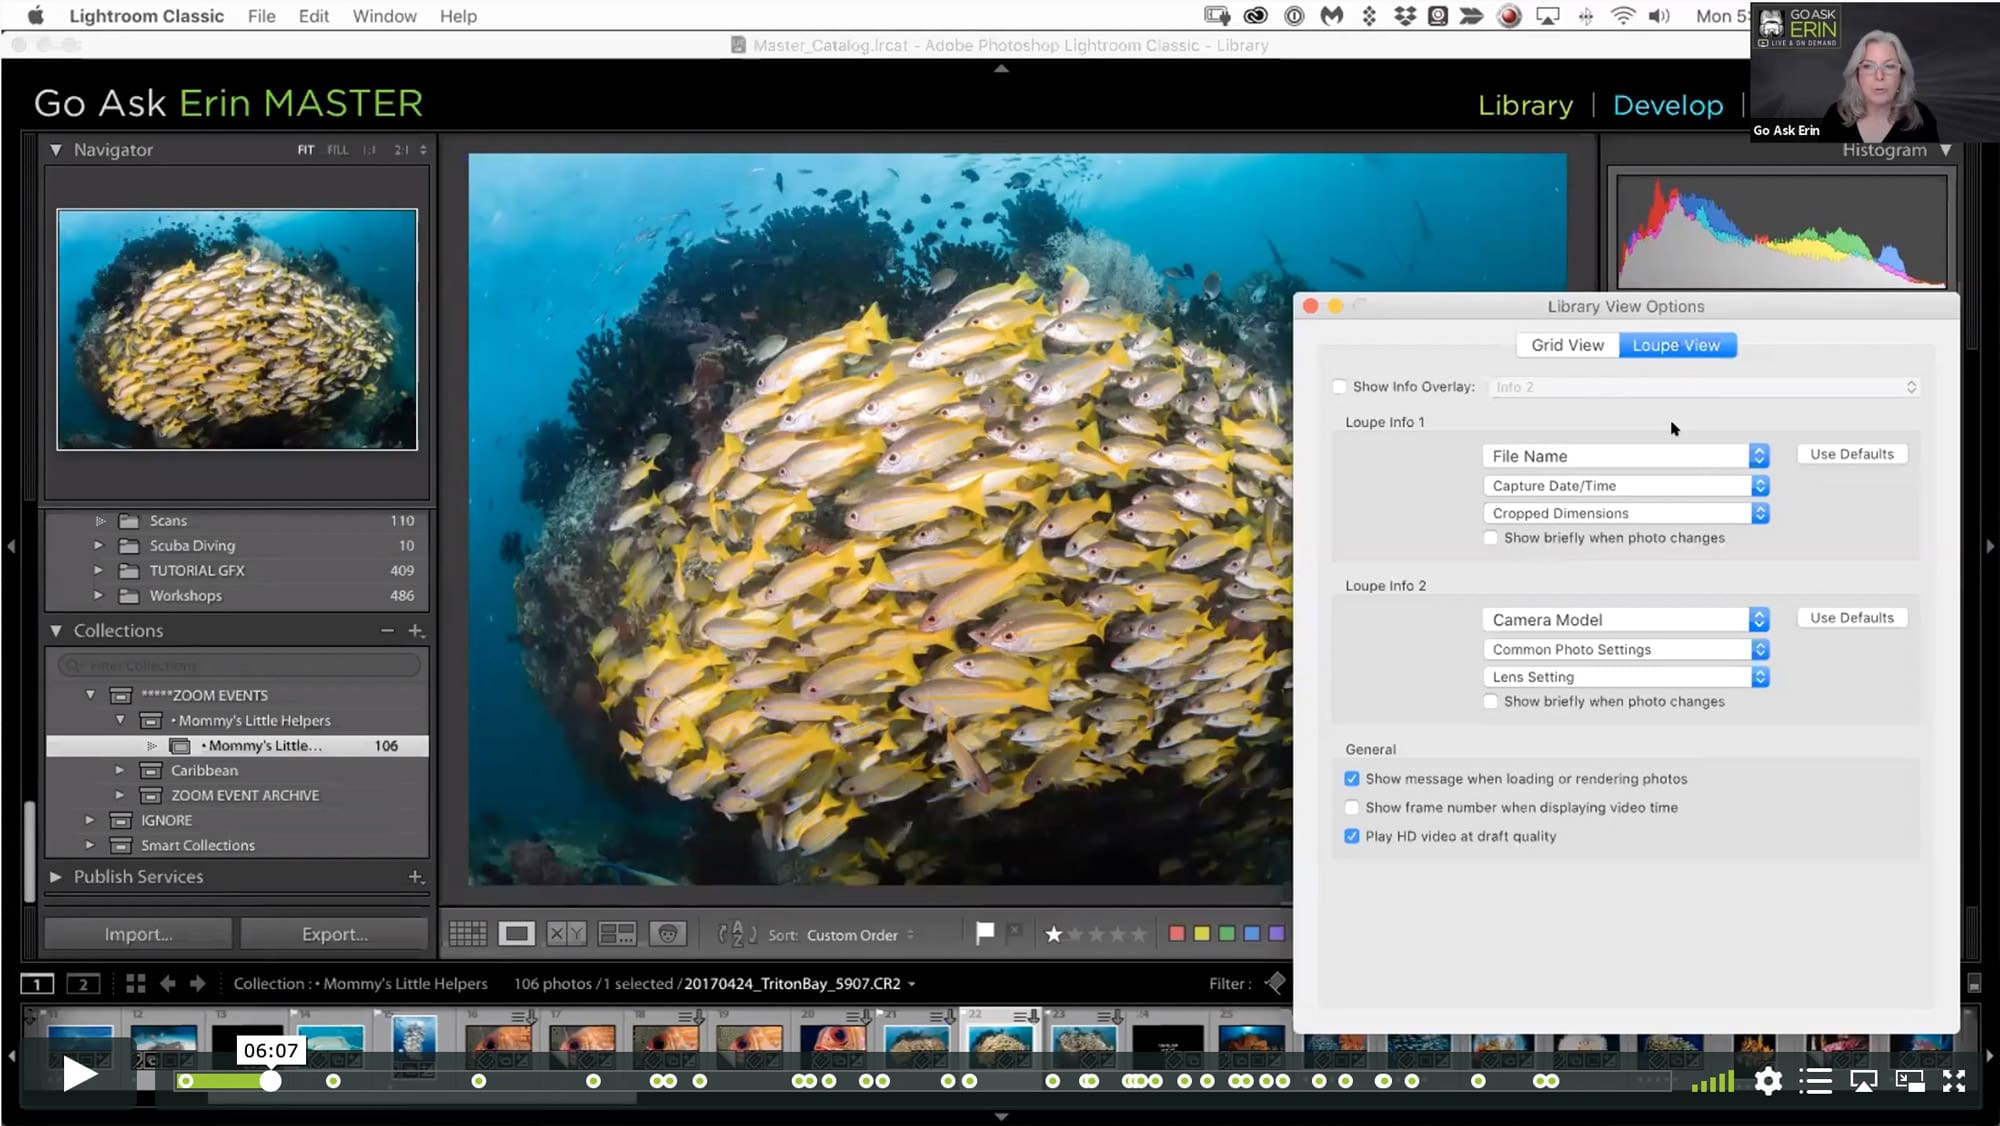Play the video with play button
2000x1126 pixels.
(x=78, y=1075)
